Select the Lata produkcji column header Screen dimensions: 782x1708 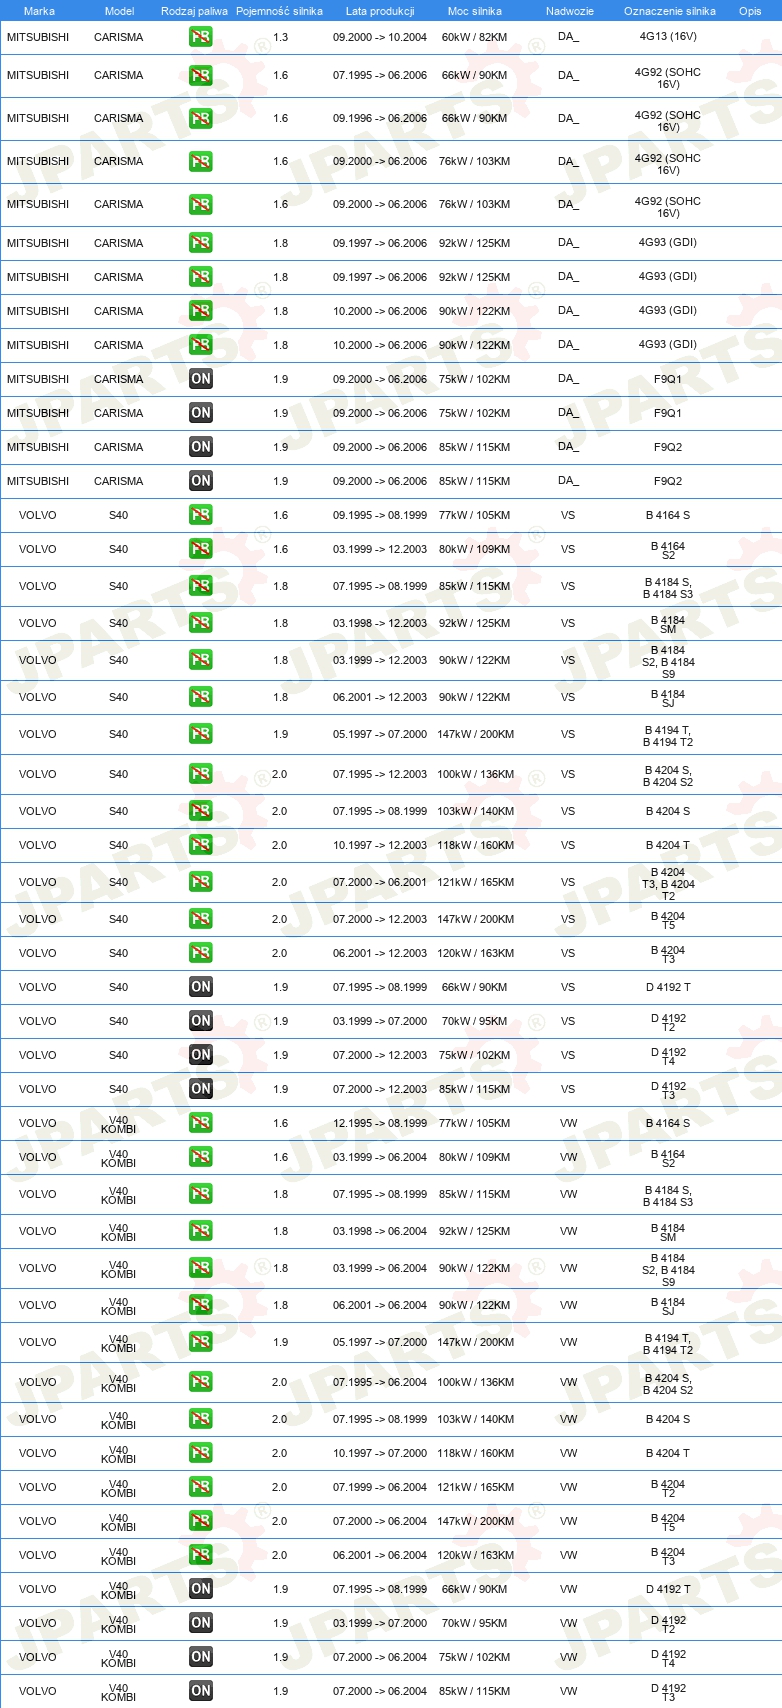380,11
